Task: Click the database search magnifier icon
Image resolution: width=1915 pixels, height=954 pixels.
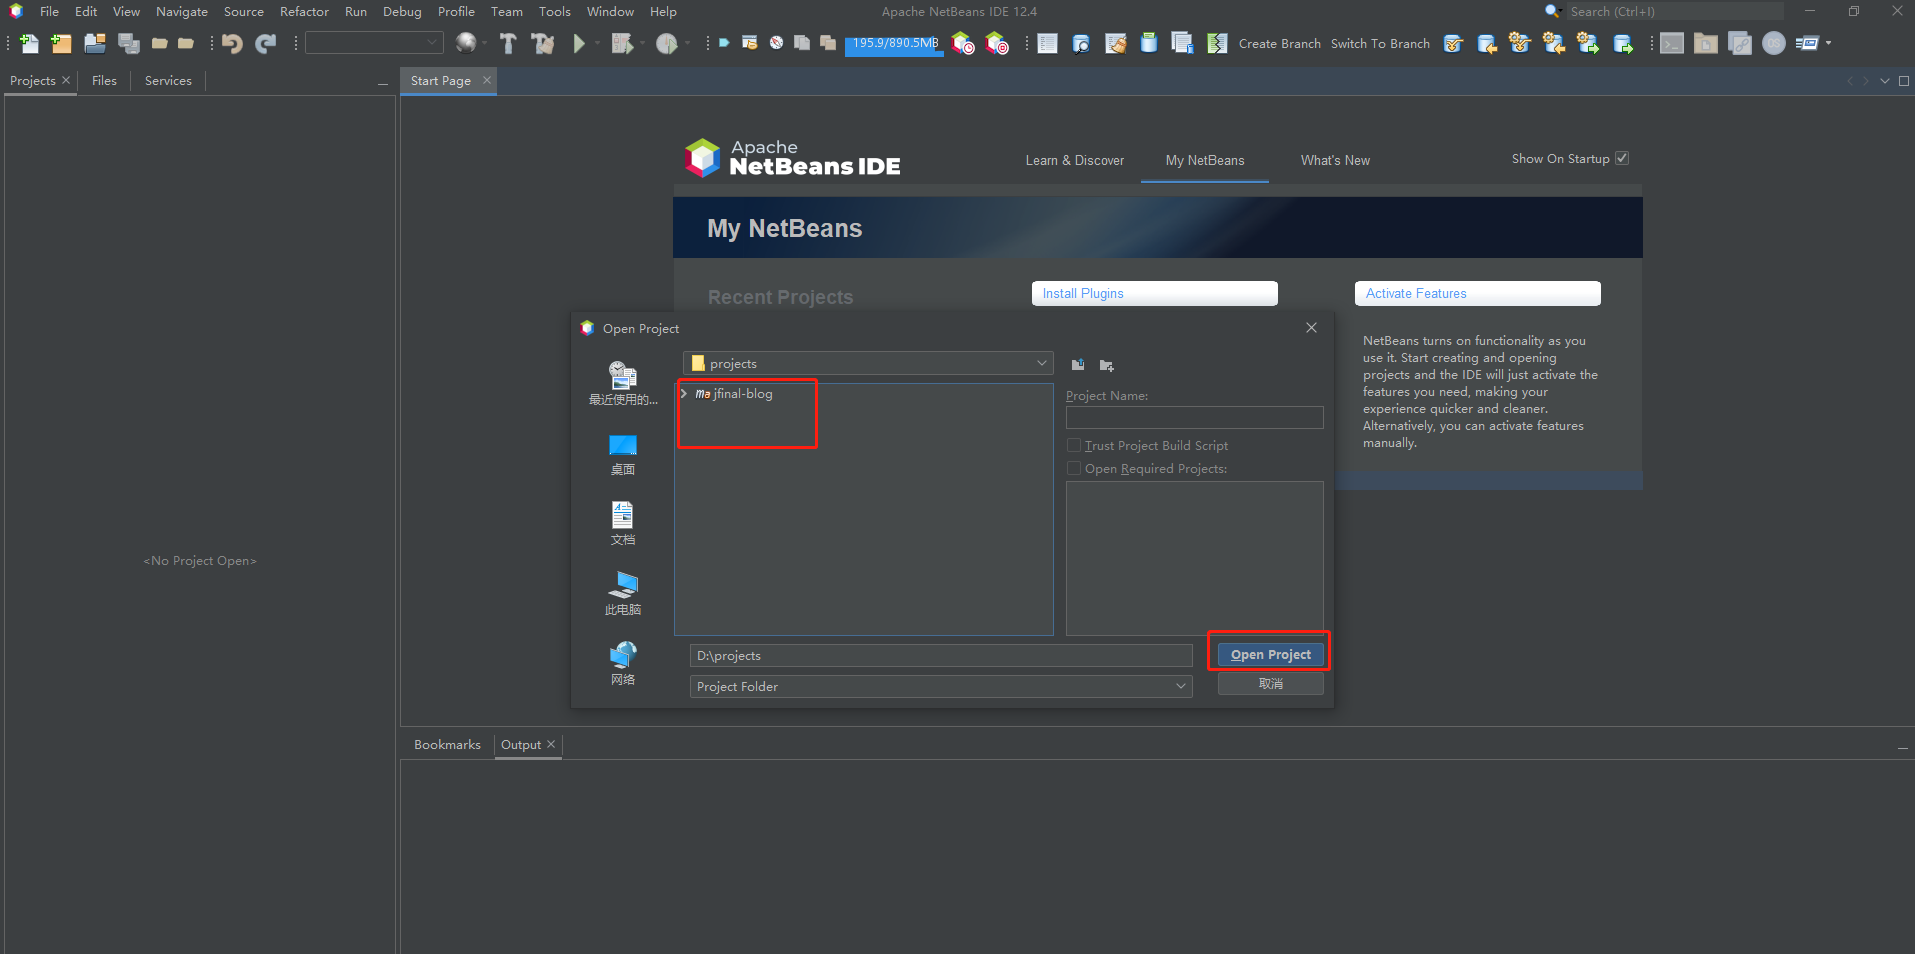Action: click(x=1081, y=43)
